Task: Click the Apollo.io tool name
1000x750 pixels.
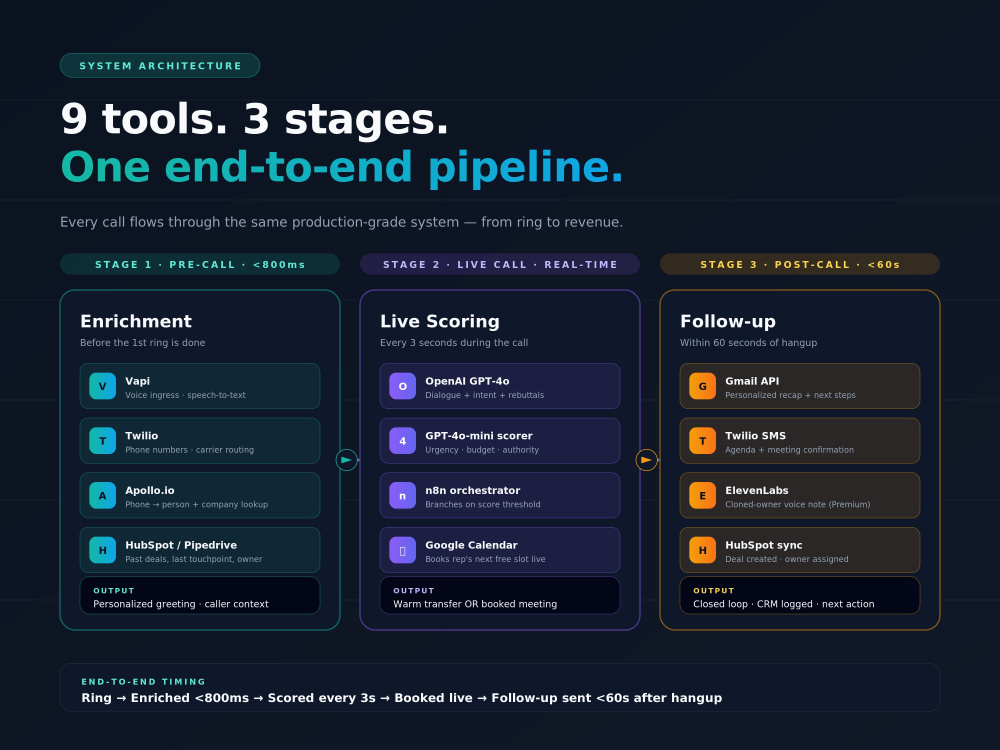Action: pos(150,490)
